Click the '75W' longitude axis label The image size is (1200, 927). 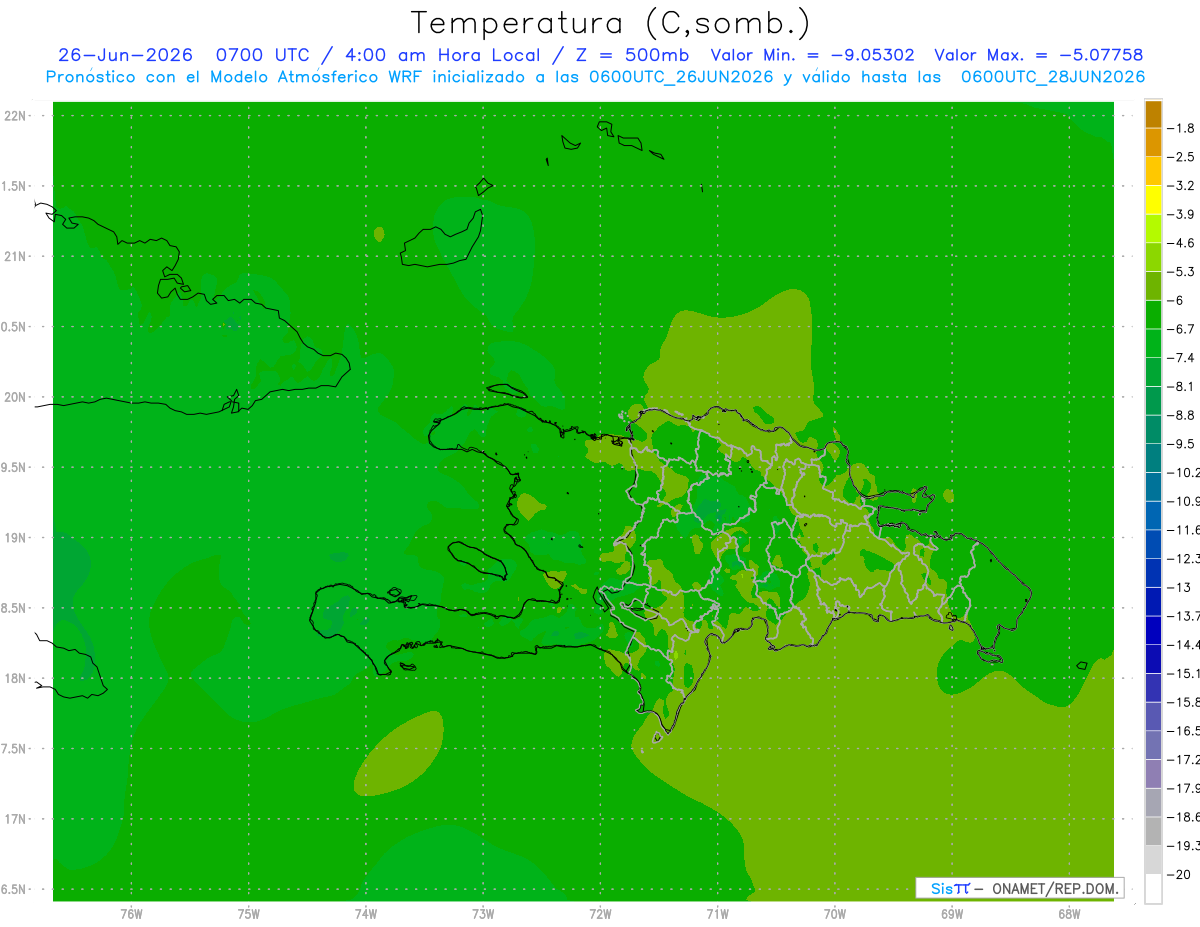249,914
